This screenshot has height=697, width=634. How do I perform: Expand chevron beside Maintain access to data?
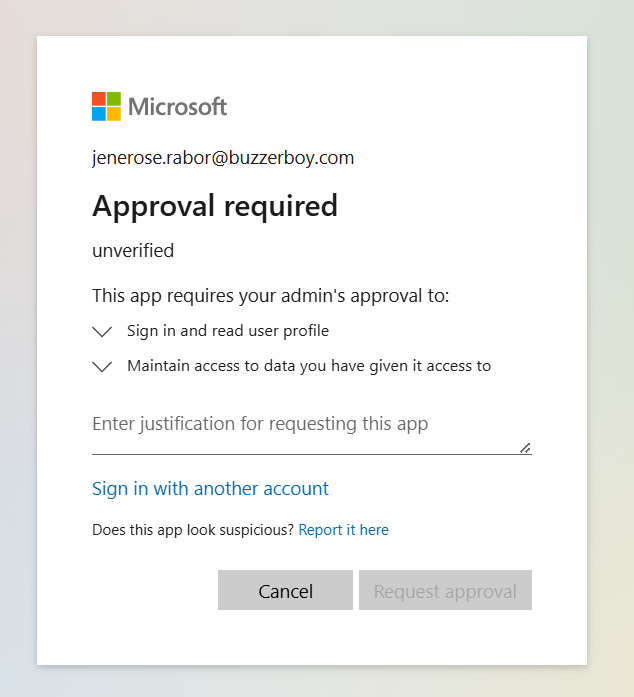(x=102, y=367)
